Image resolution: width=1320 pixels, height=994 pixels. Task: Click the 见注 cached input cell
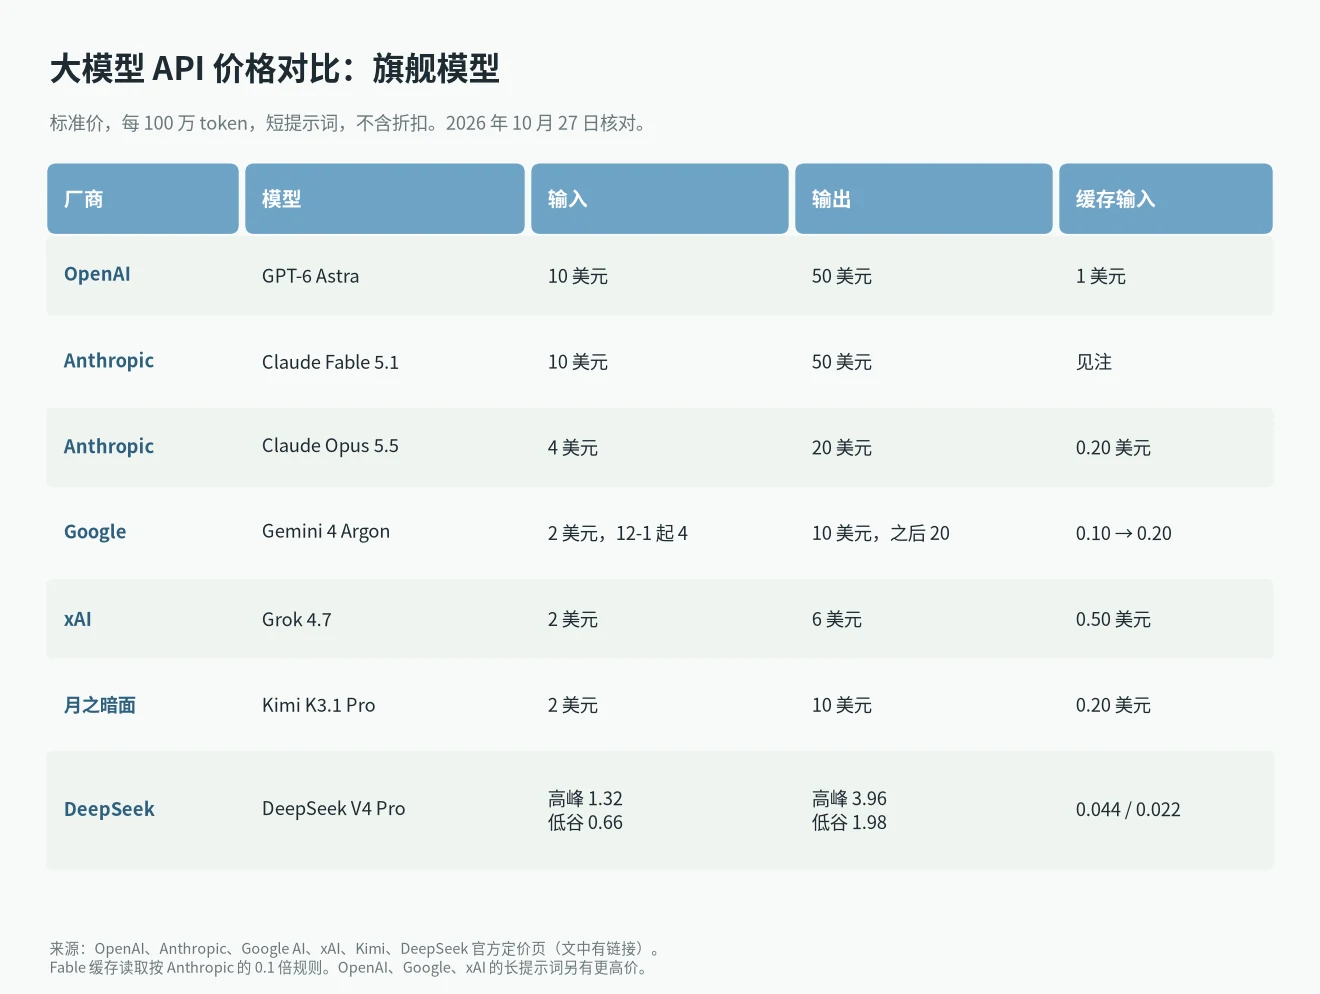tap(1094, 362)
